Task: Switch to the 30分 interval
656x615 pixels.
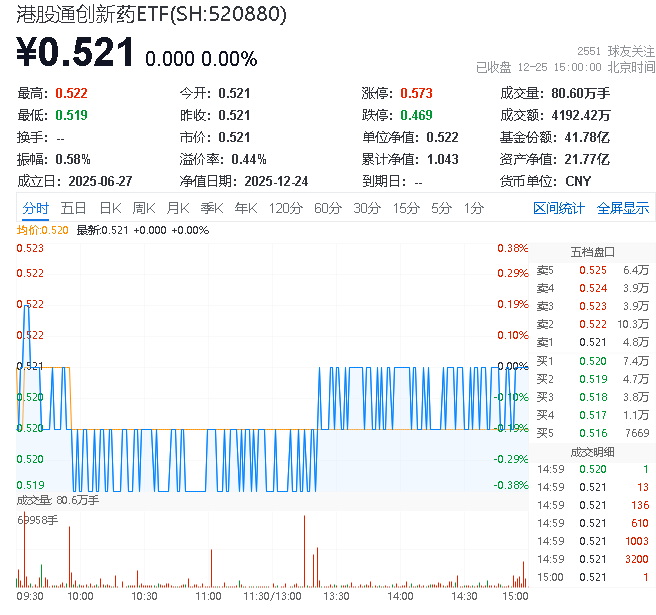Action: tap(367, 208)
